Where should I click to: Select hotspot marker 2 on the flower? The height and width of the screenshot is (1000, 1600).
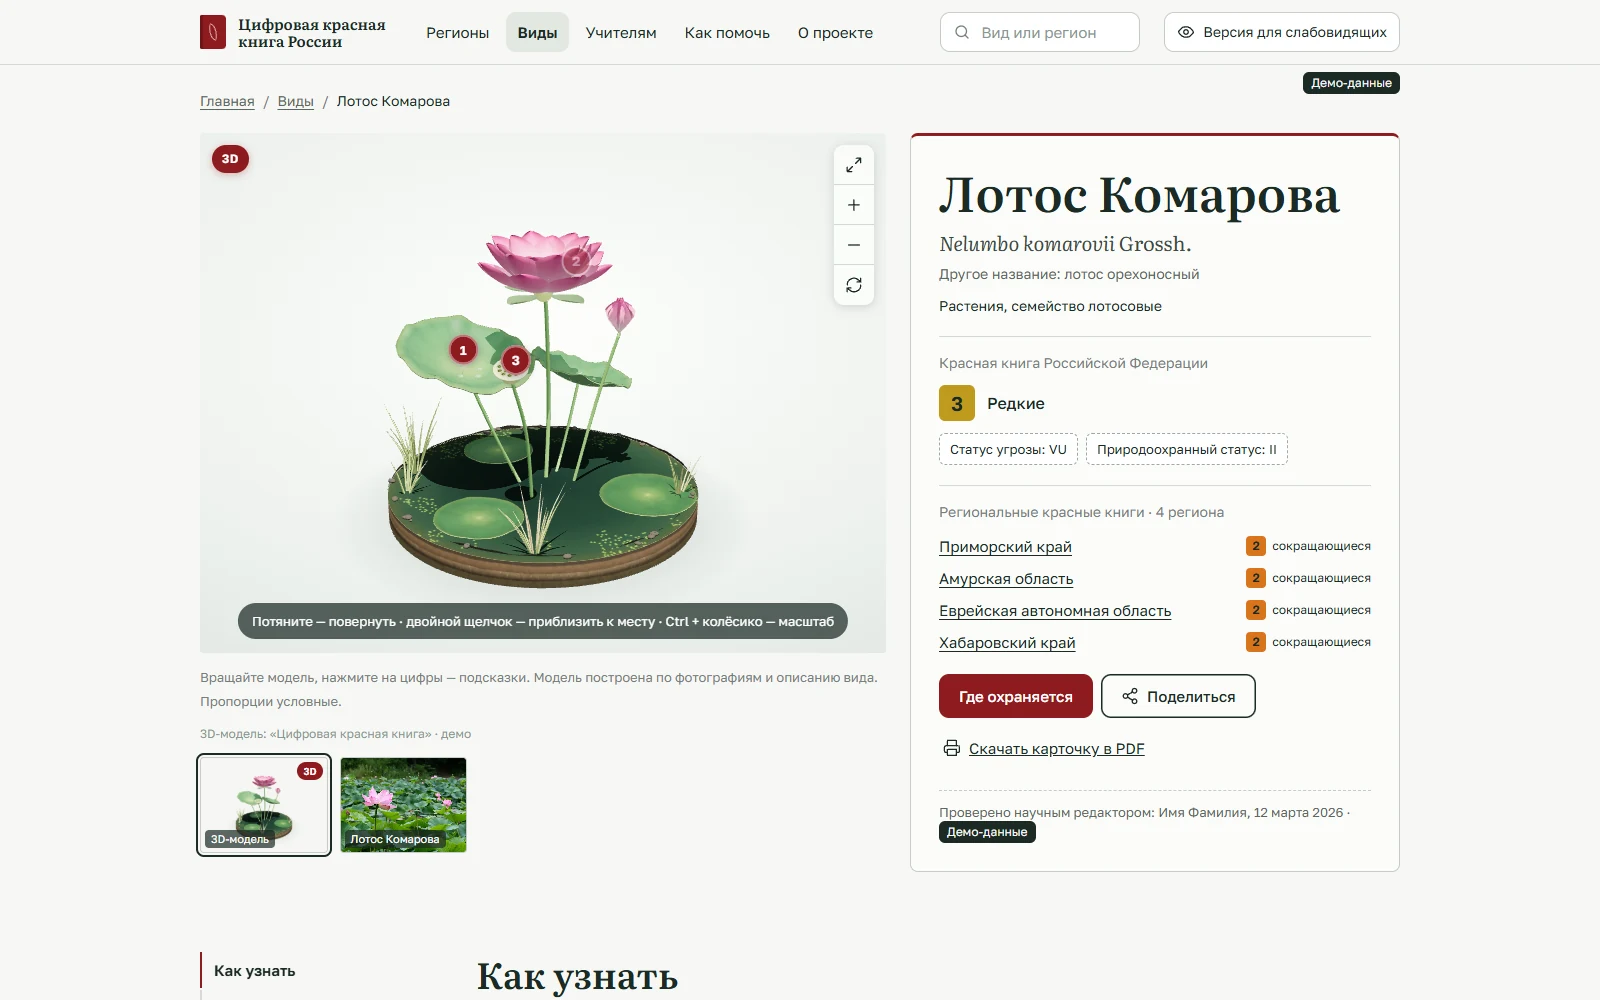(x=575, y=261)
